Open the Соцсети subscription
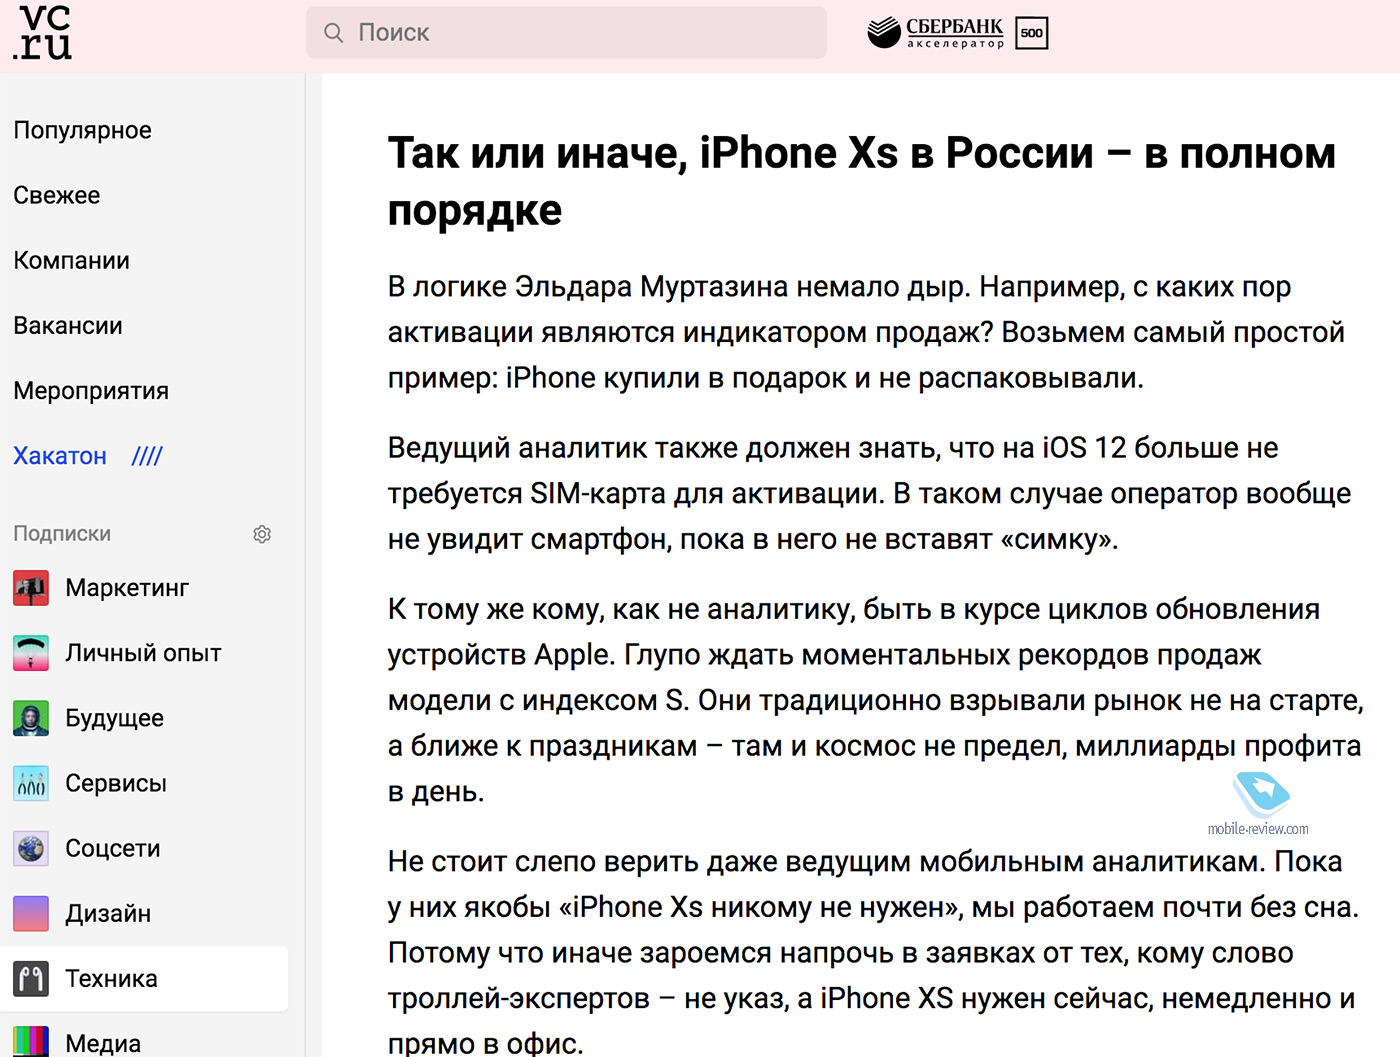This screenshot has width=1400, height=1057. (113, 848)
